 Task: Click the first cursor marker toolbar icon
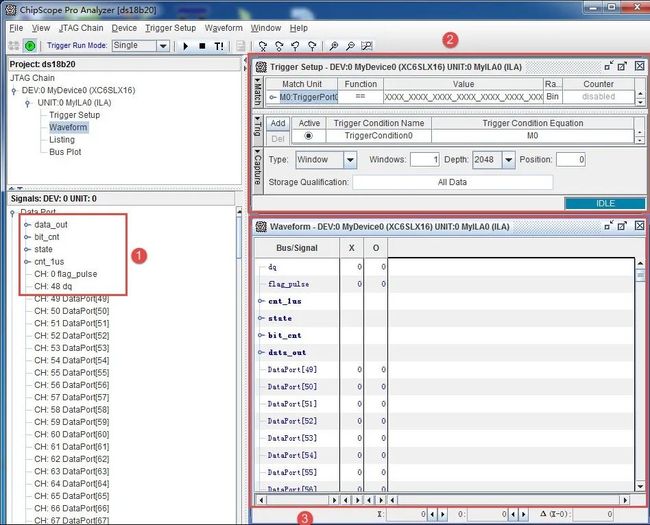(262, 46)
